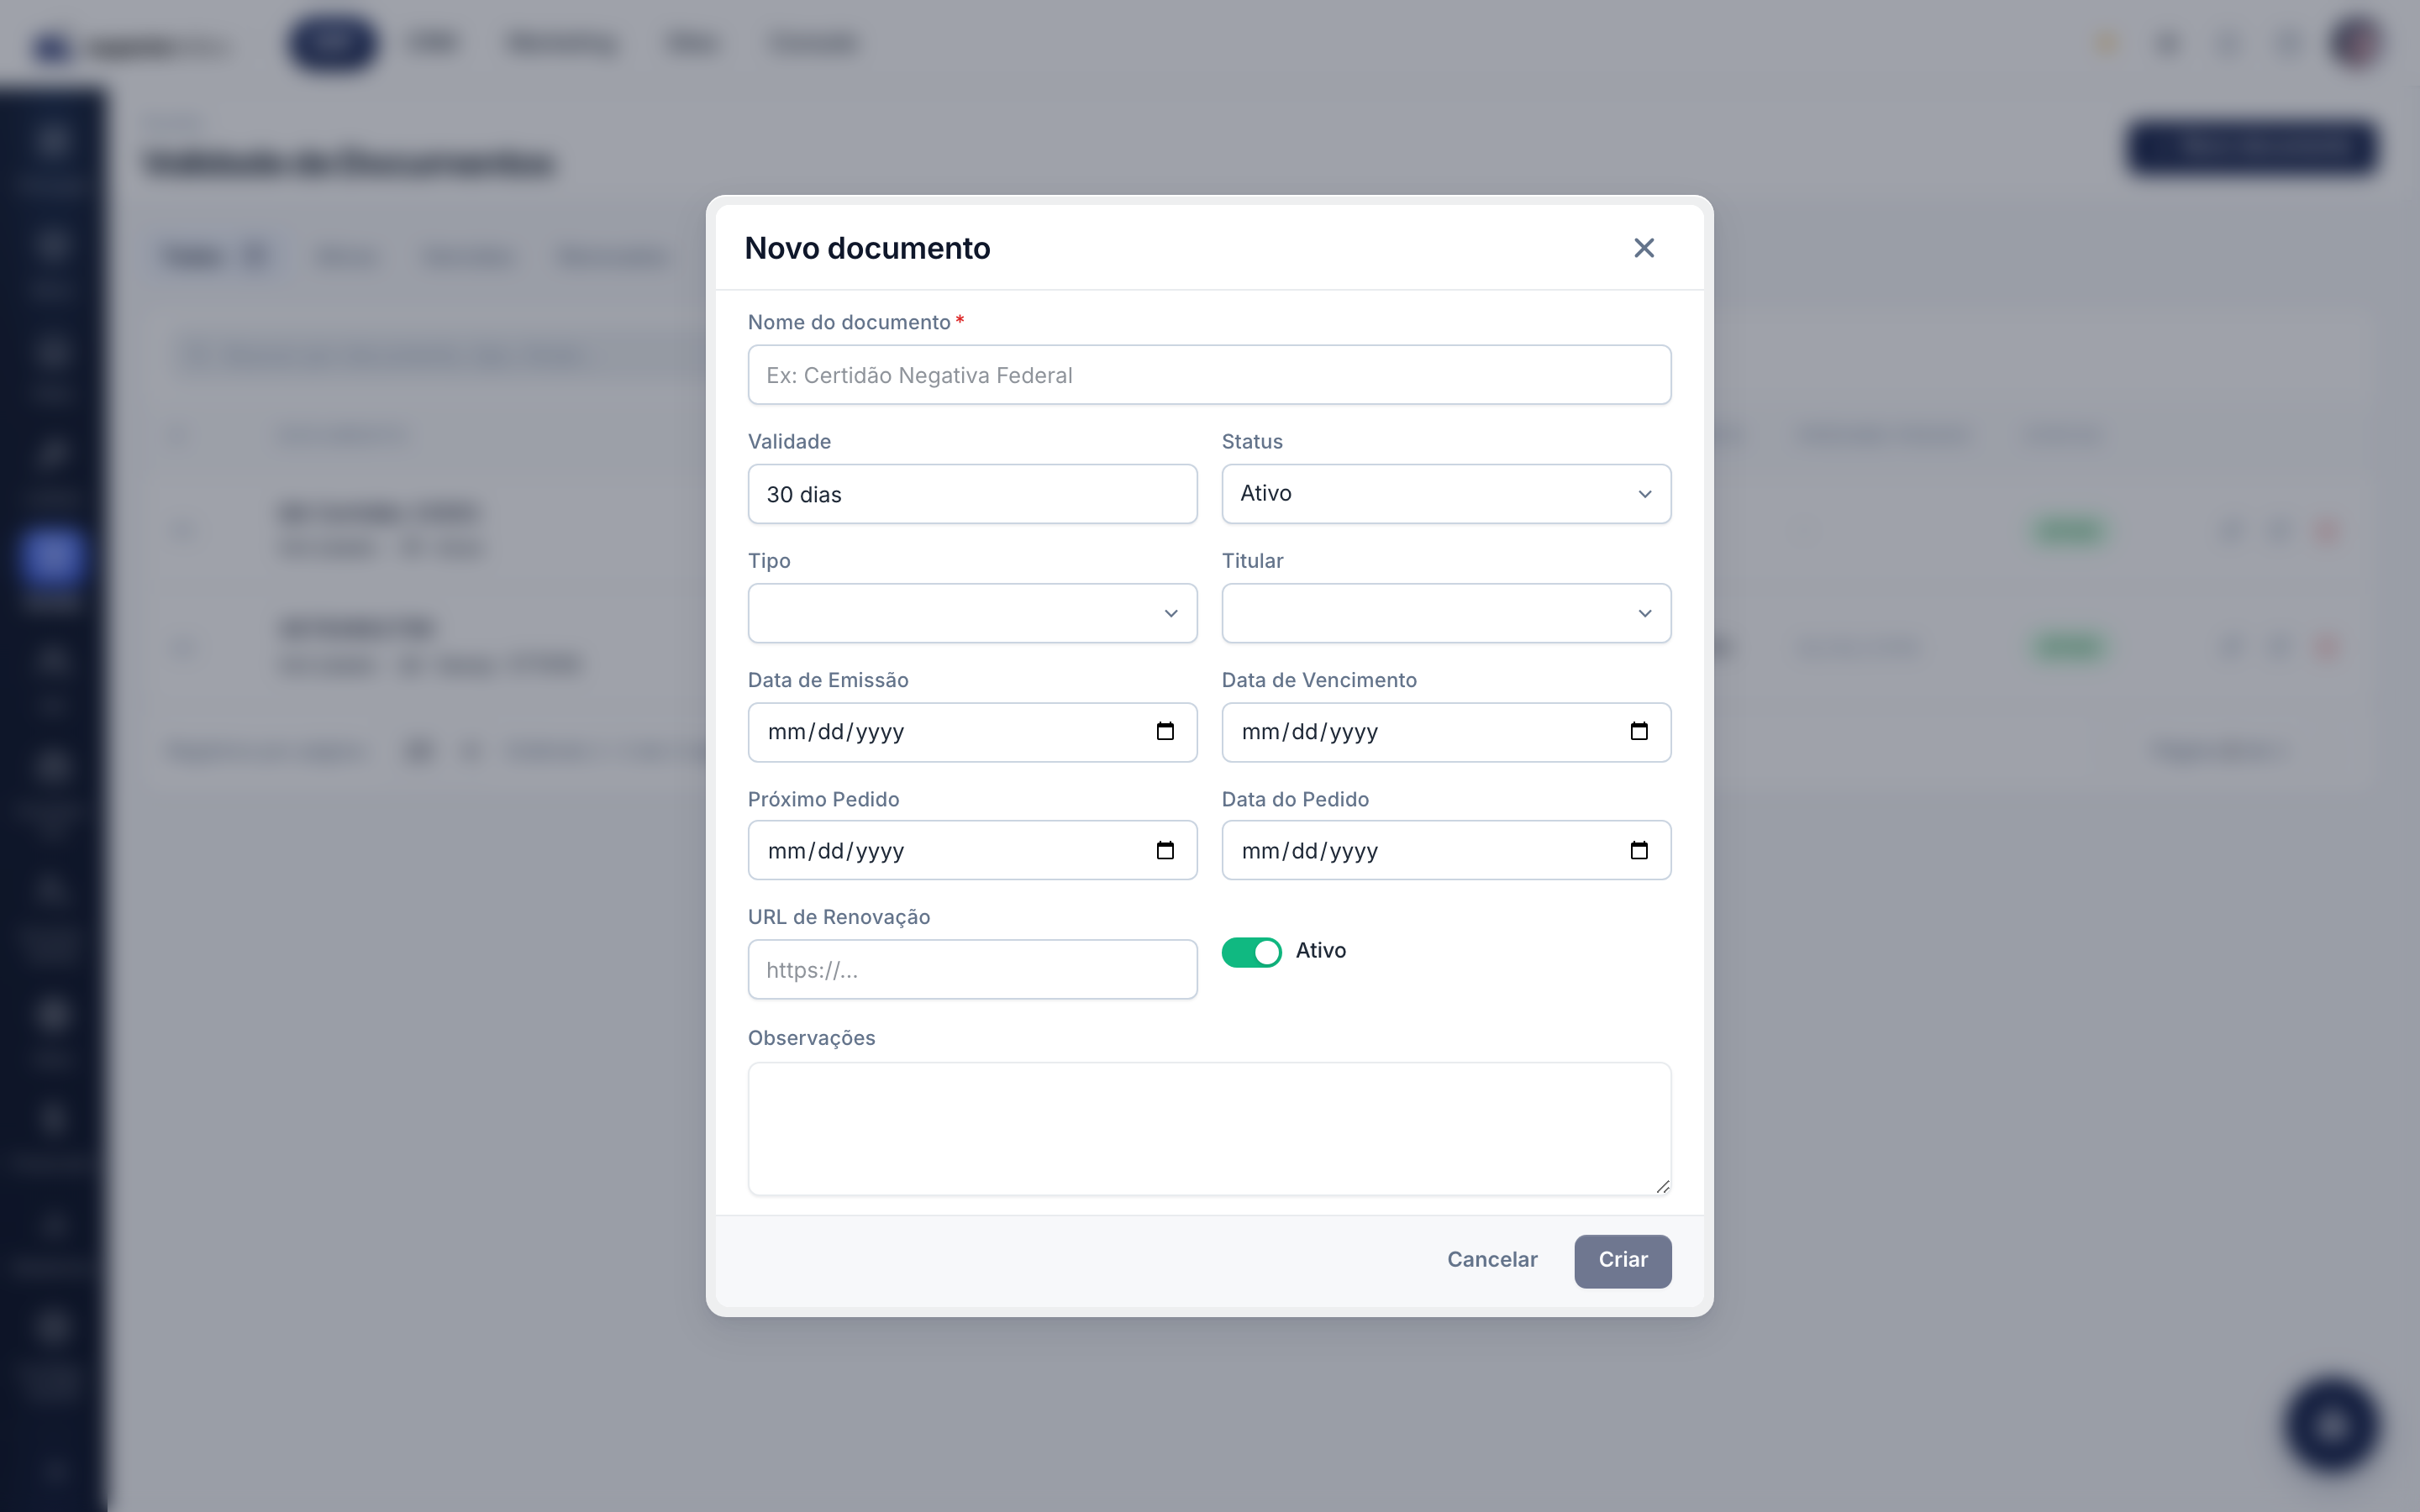Click the URL de Renovação input
The height and width of the screenshot is (1512, 2420).
(x=972, y=969)
